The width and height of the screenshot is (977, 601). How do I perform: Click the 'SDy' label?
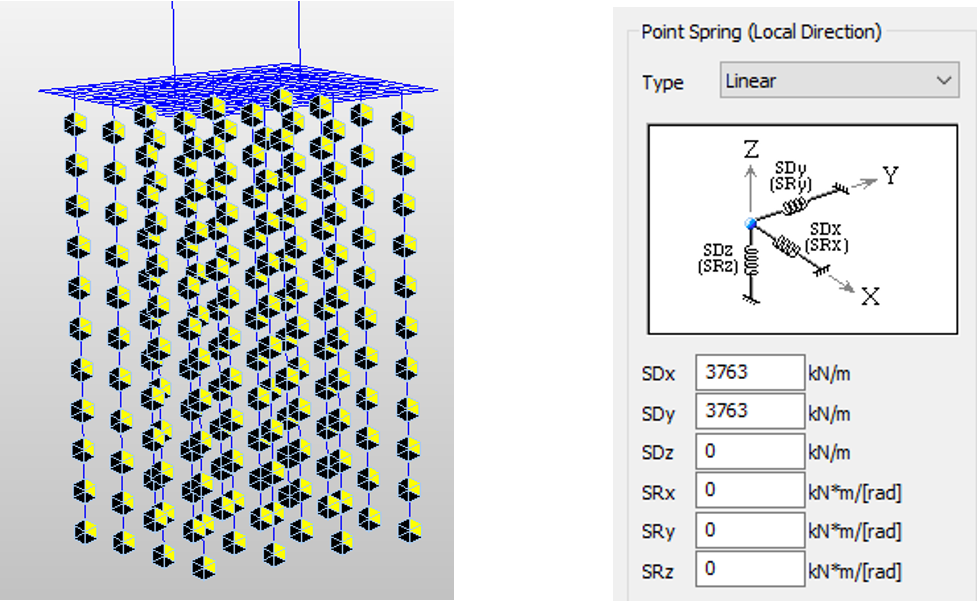(658, 414)
